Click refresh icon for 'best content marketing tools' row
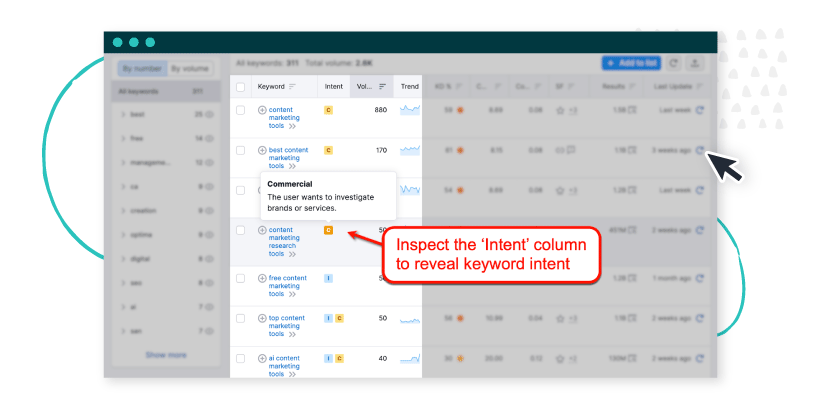The height and width of the screenshot is (416, 820). (700, 150)
